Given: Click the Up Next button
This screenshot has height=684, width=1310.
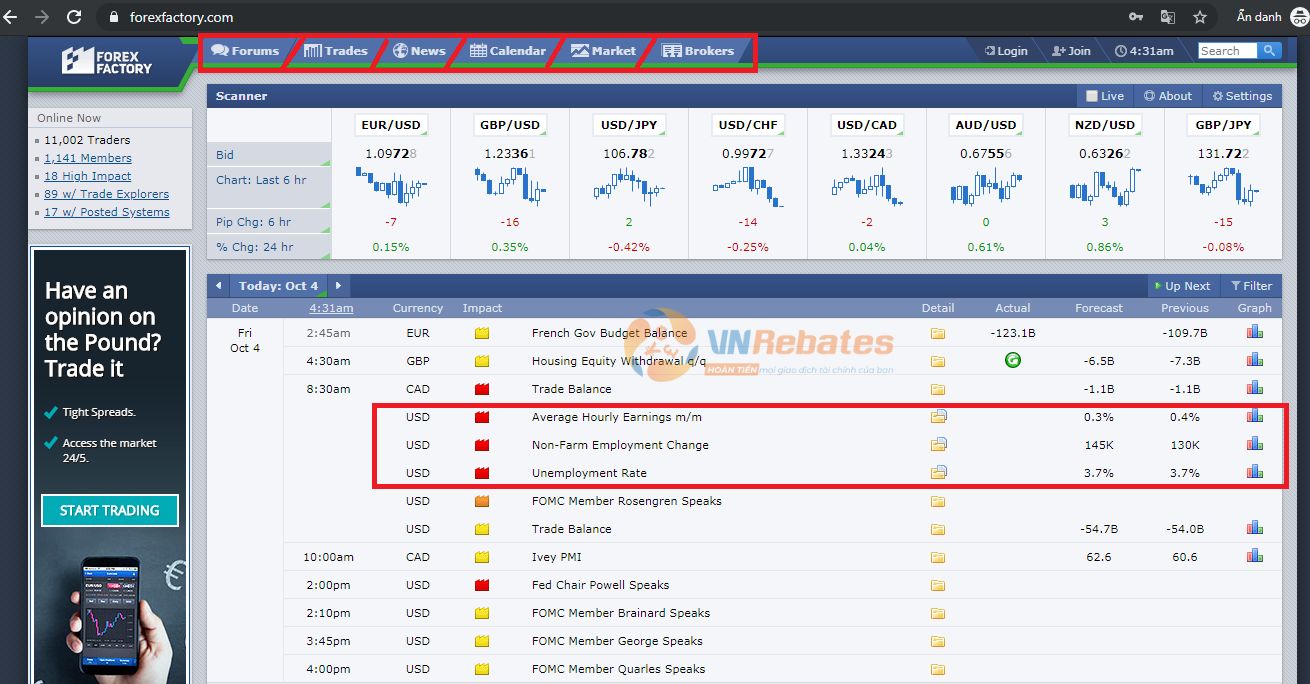Looking at the screenshot, I should click(x=1182, y=286).
